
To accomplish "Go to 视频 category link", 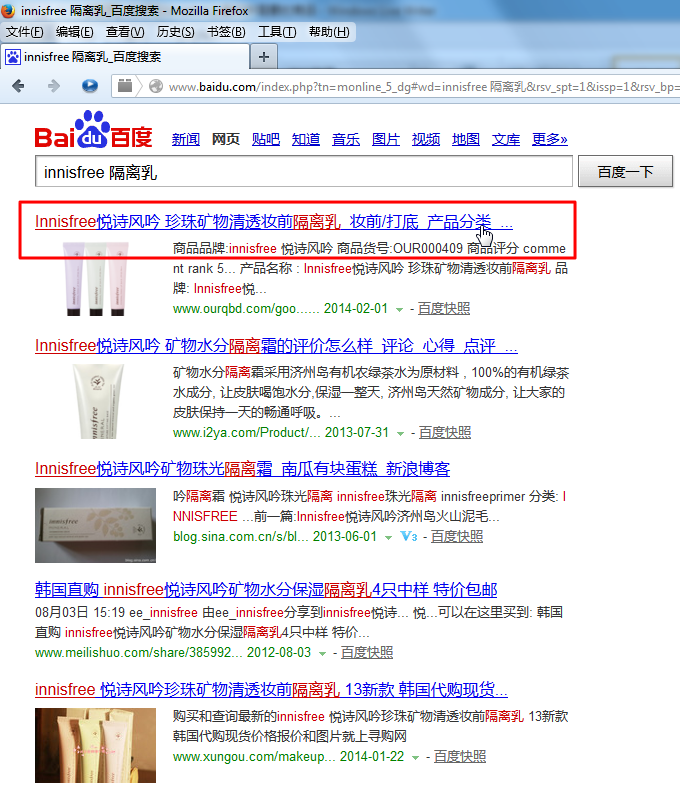I will pyautogui.click(x=426, y=139).
